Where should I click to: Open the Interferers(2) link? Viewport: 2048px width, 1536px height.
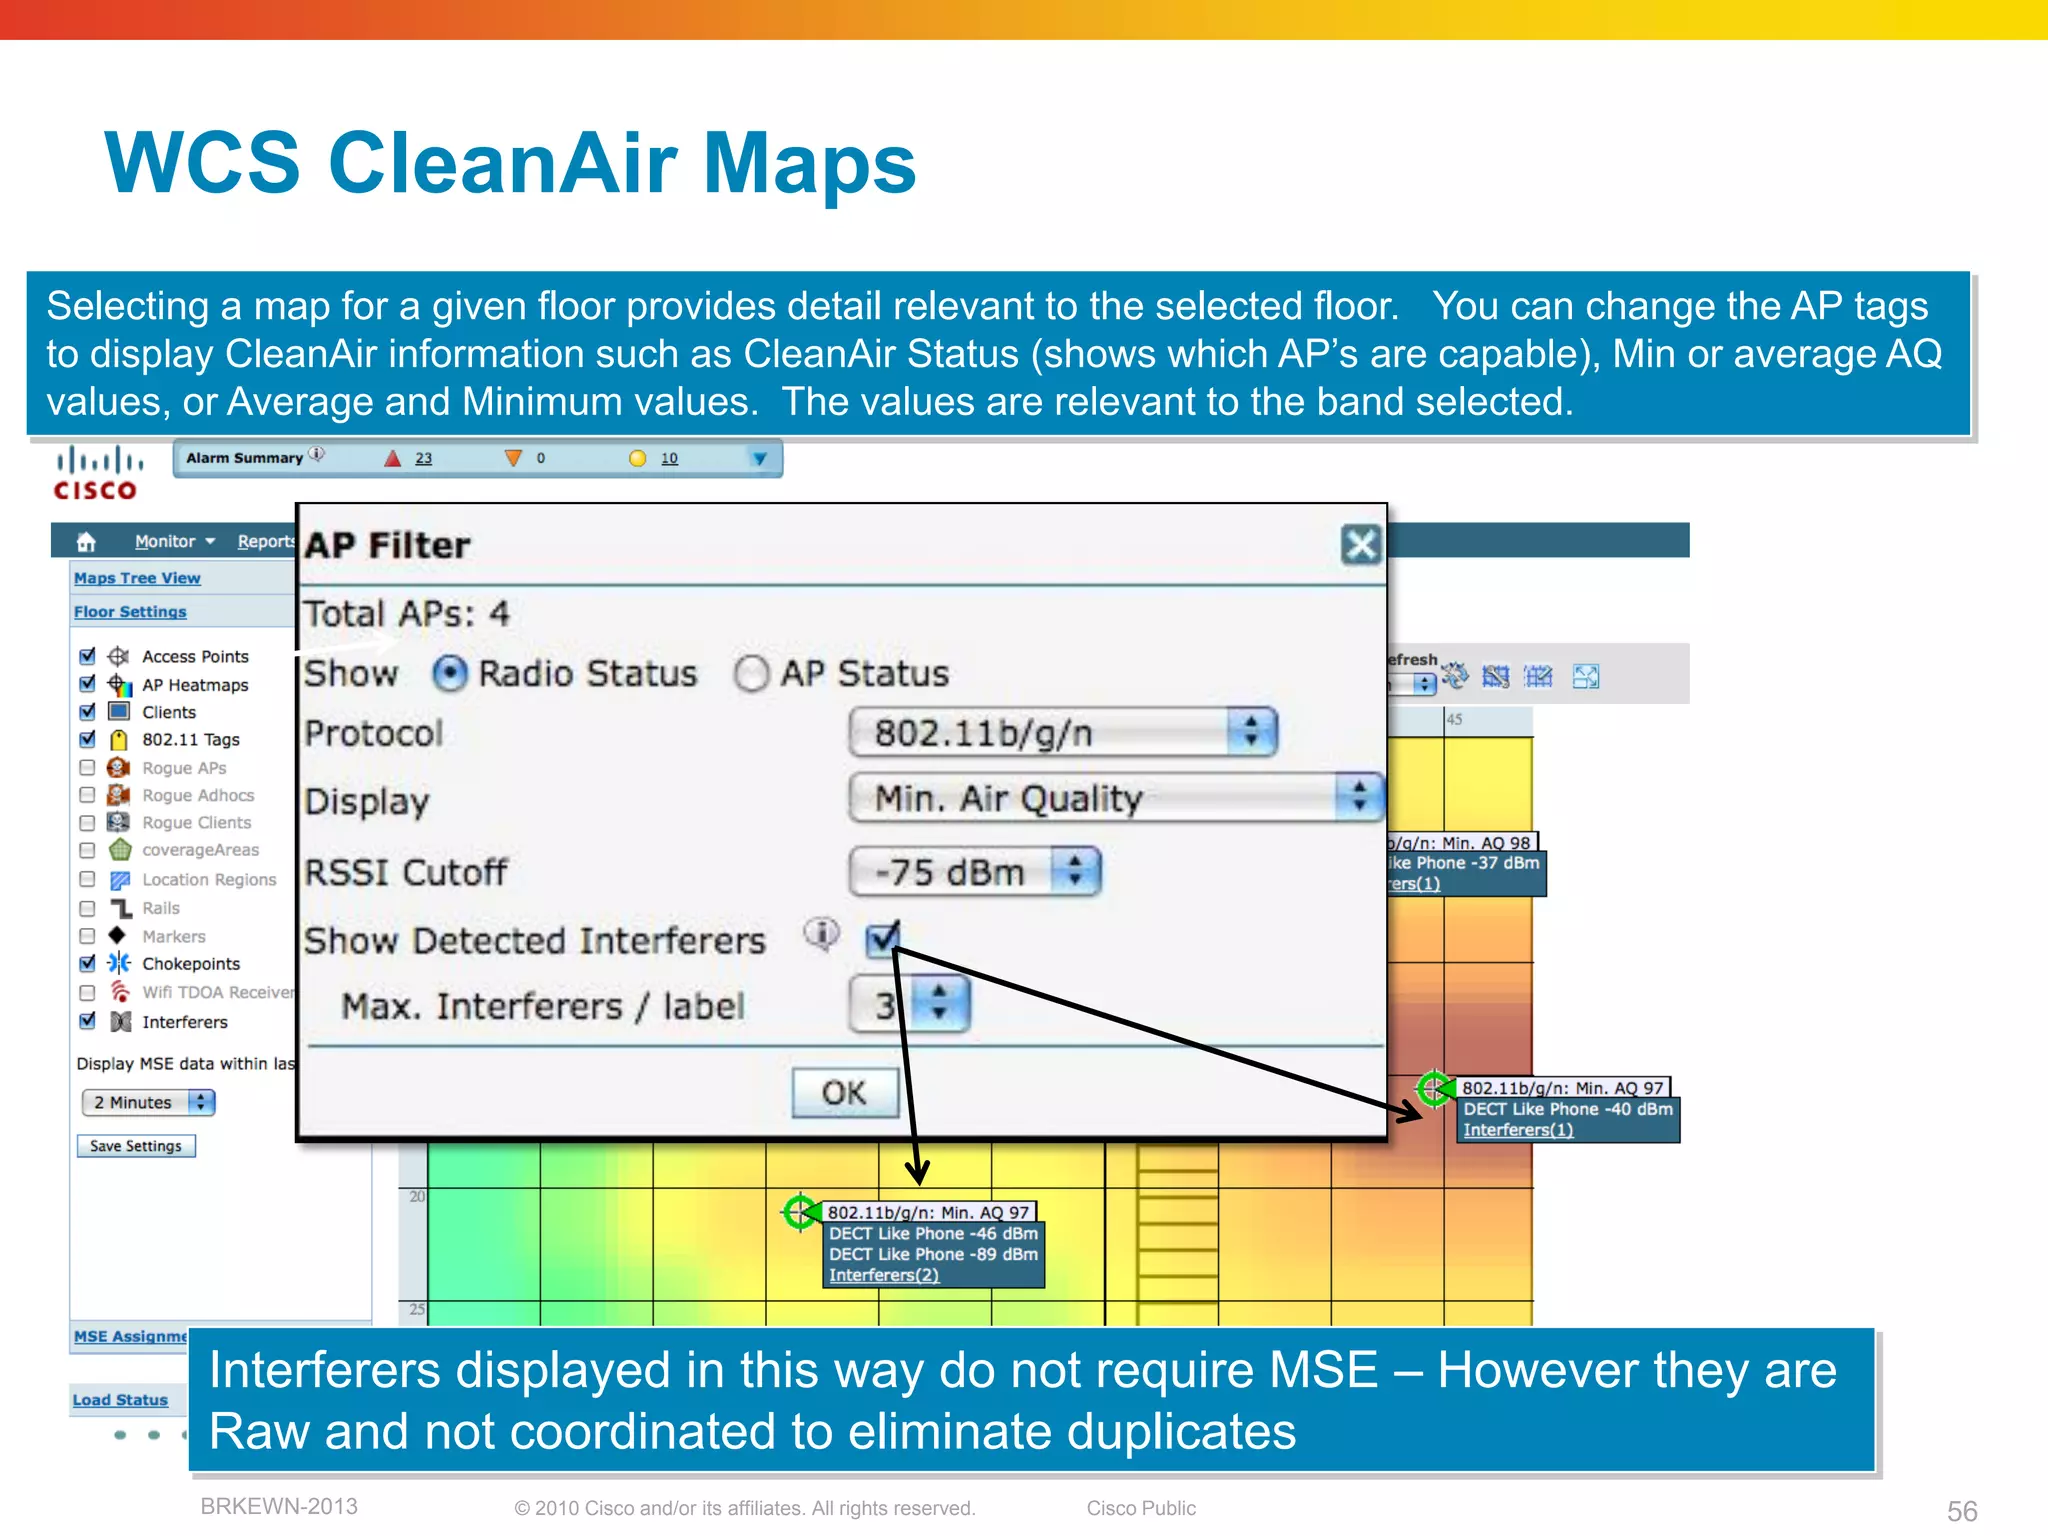coord(884,1275)
